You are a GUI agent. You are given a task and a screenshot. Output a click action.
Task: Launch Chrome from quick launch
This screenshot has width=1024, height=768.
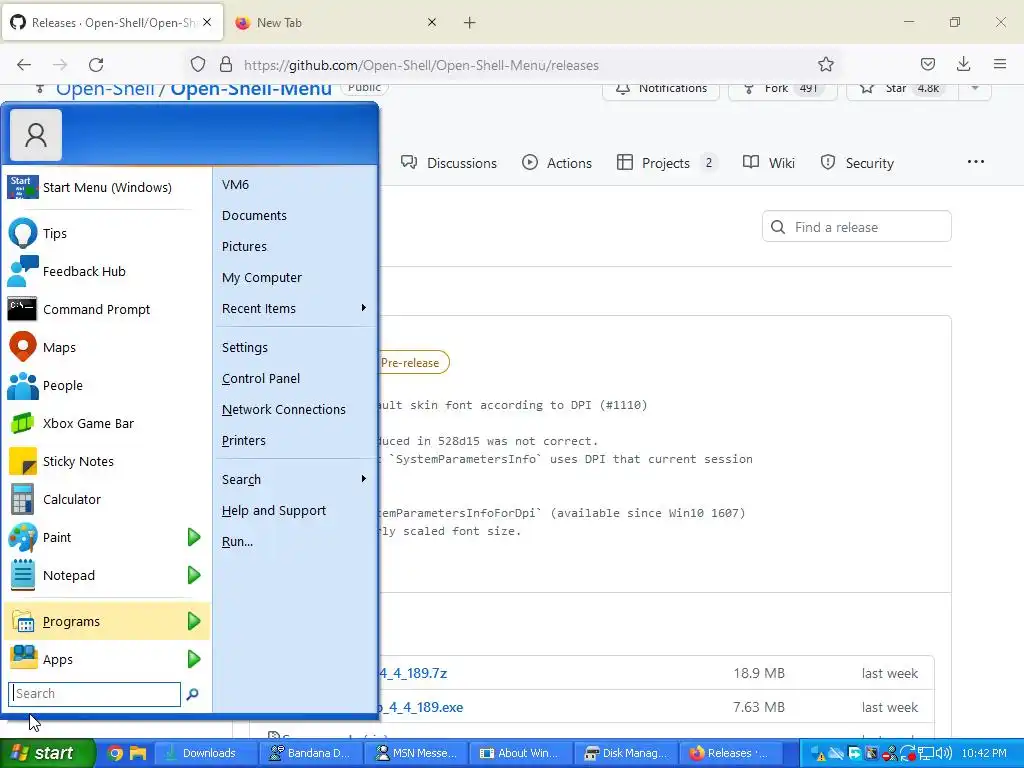click(115, 753)
